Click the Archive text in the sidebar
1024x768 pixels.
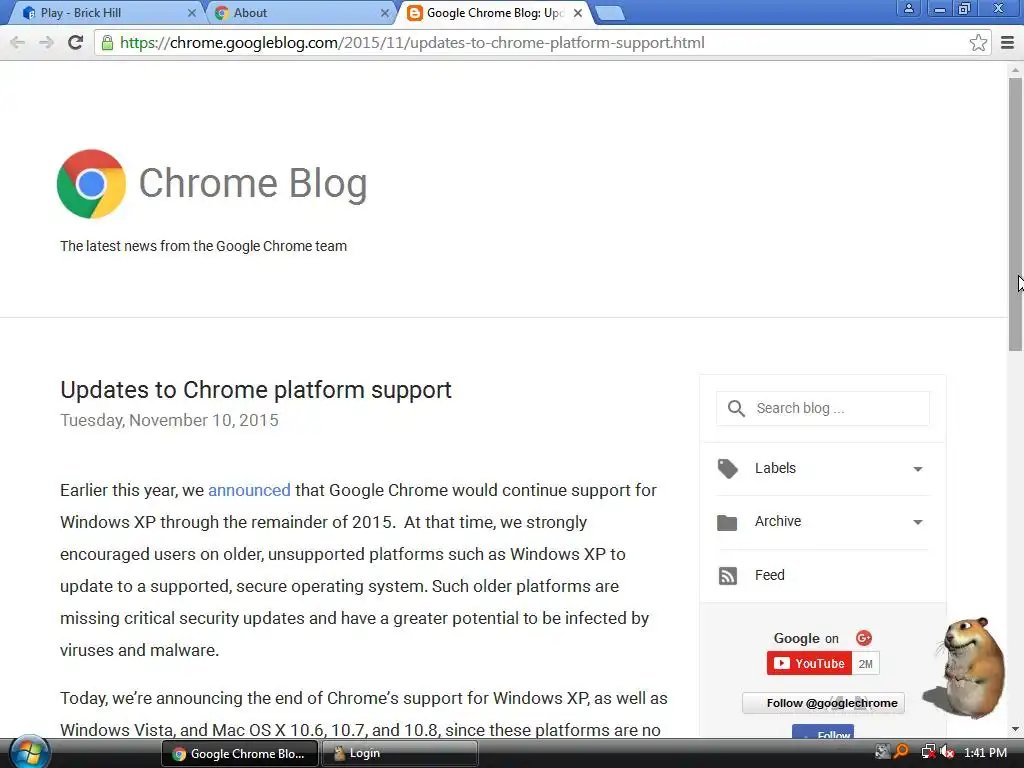coord(778,521)
